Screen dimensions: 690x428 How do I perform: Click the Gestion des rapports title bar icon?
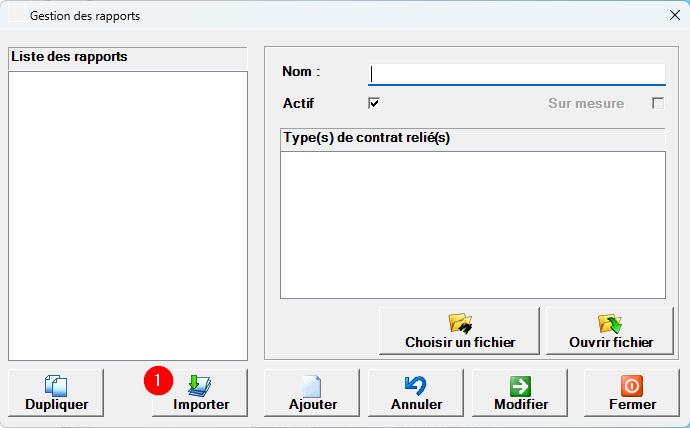click(16, 16)
